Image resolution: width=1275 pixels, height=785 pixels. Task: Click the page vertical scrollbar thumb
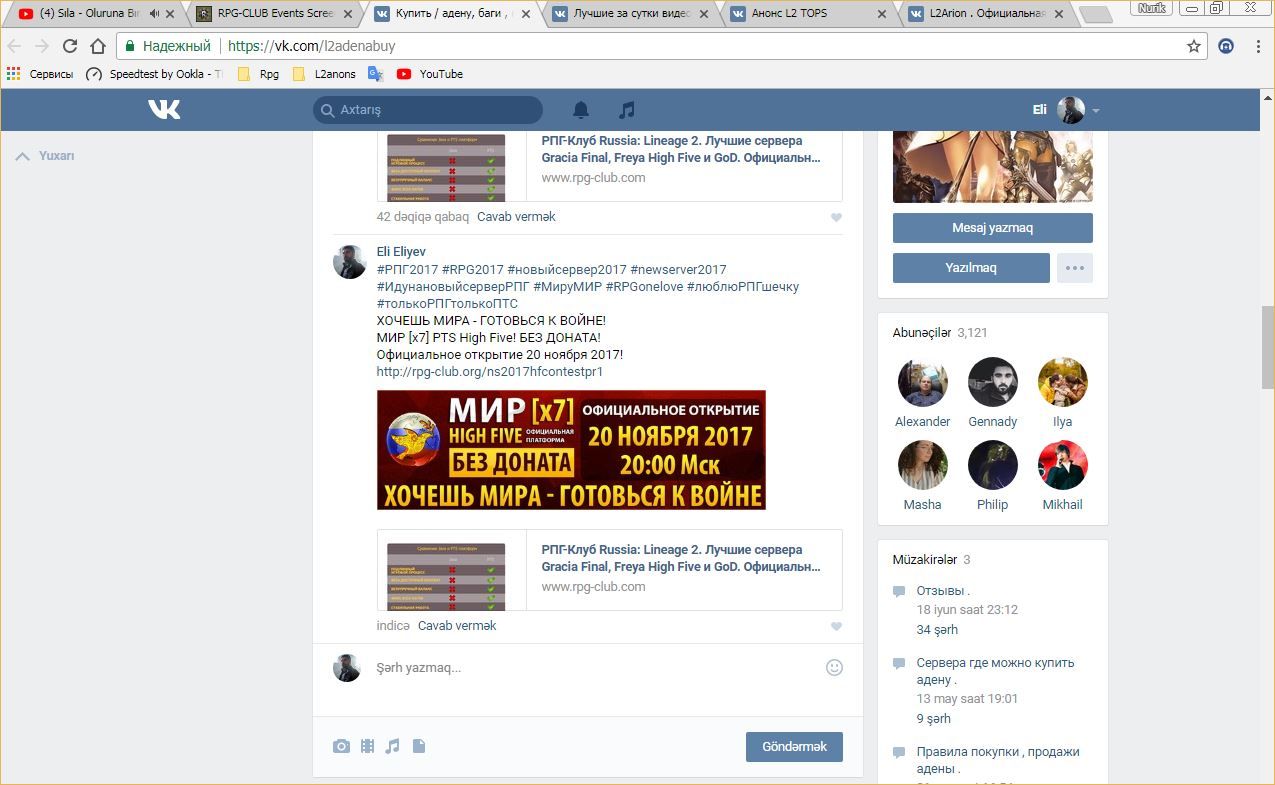click(1267, 347)
